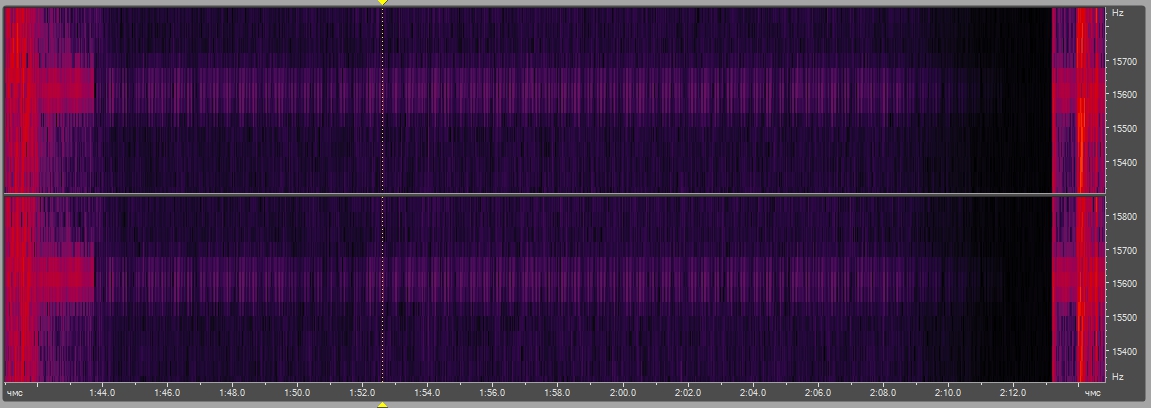This screenshot has width=1151, height=408.
Task: Click 15700 on the upper channel frequency ruler
Action: [x=1125, y=61]
